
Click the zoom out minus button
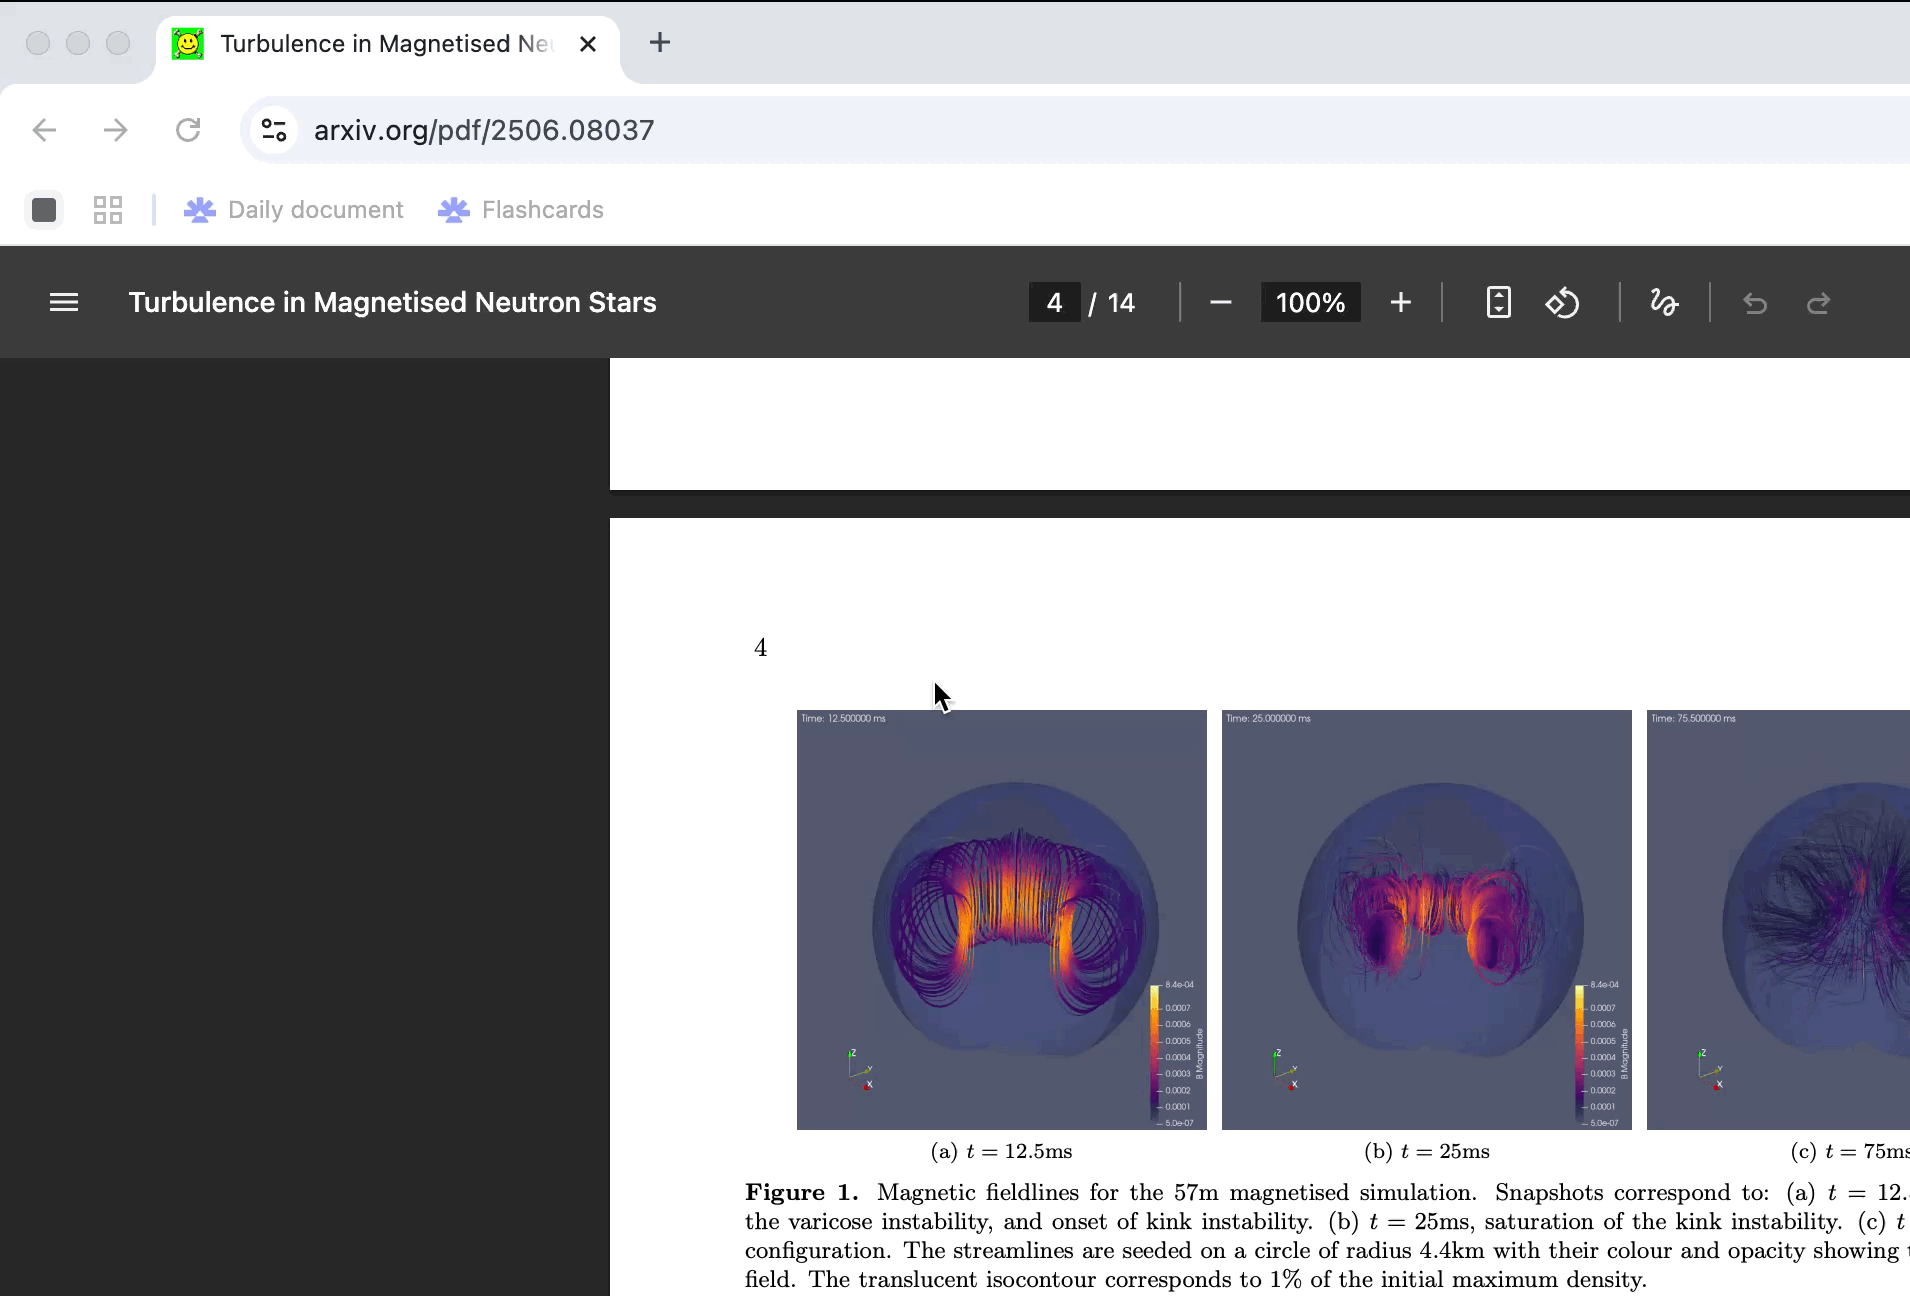point(1220,302)
